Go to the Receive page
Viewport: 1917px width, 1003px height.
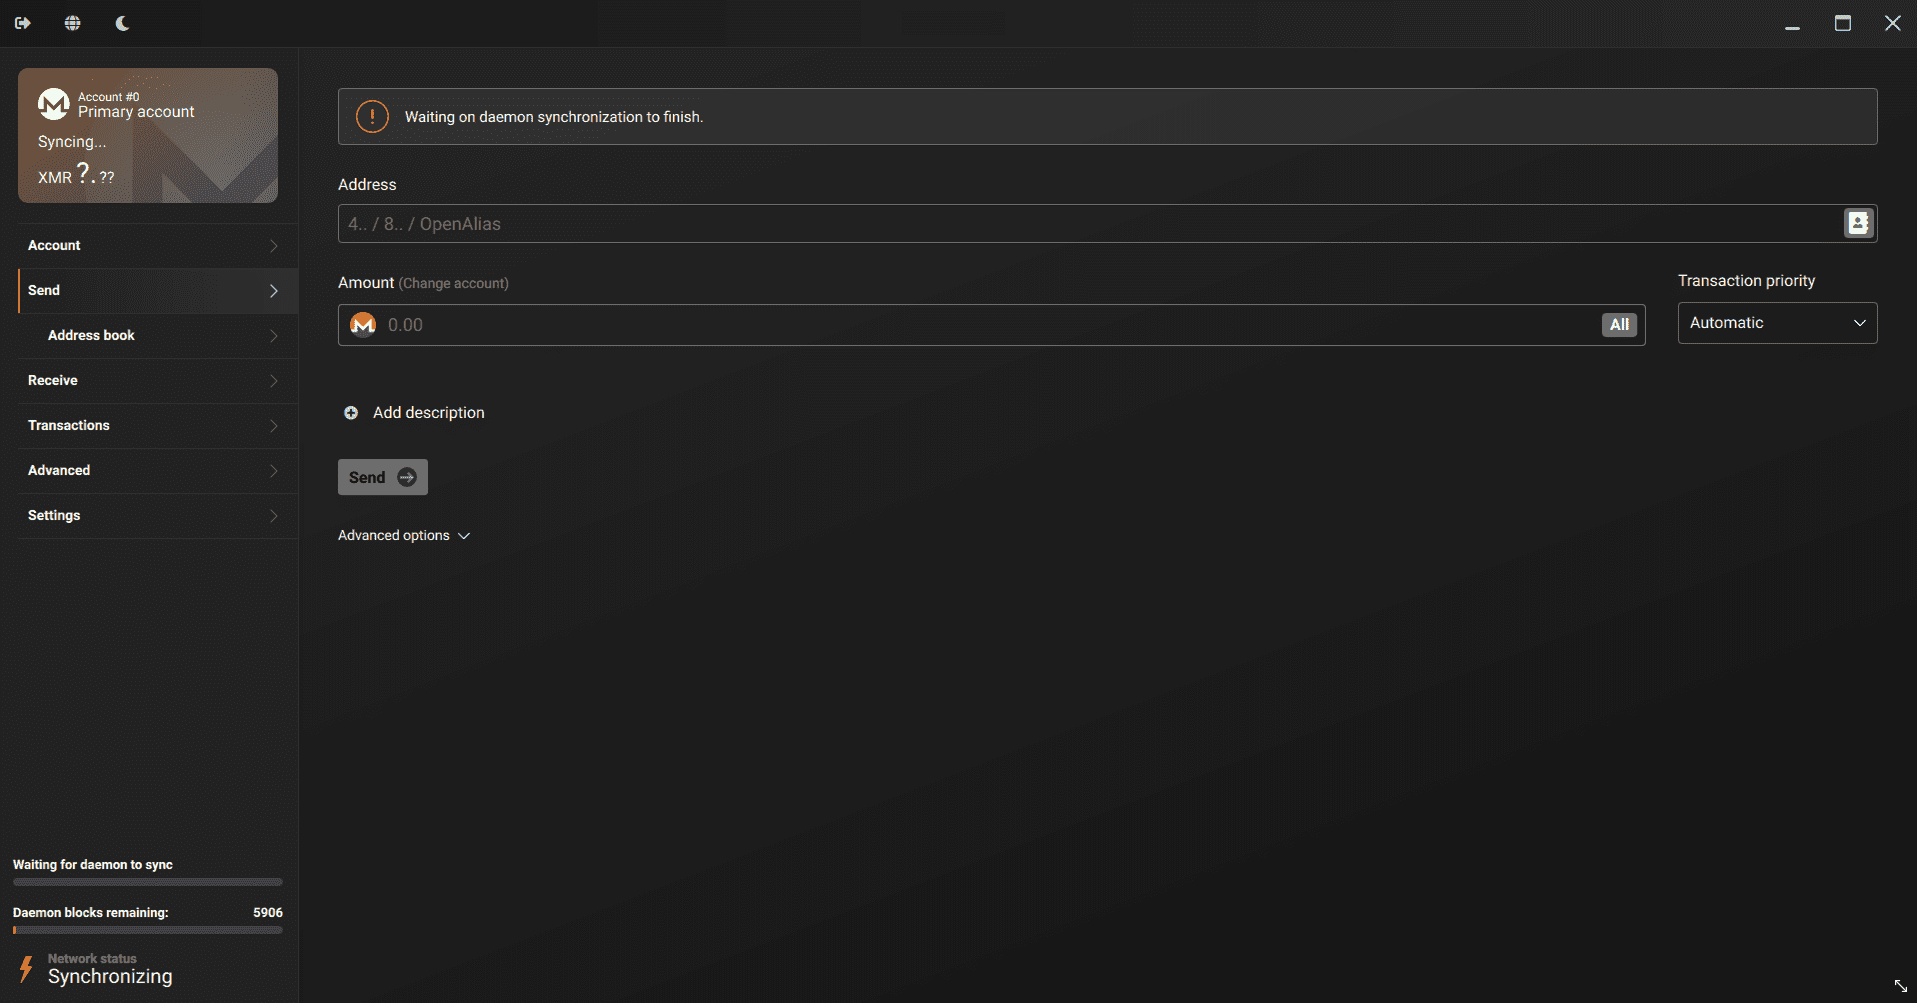[x=150, y=381]
